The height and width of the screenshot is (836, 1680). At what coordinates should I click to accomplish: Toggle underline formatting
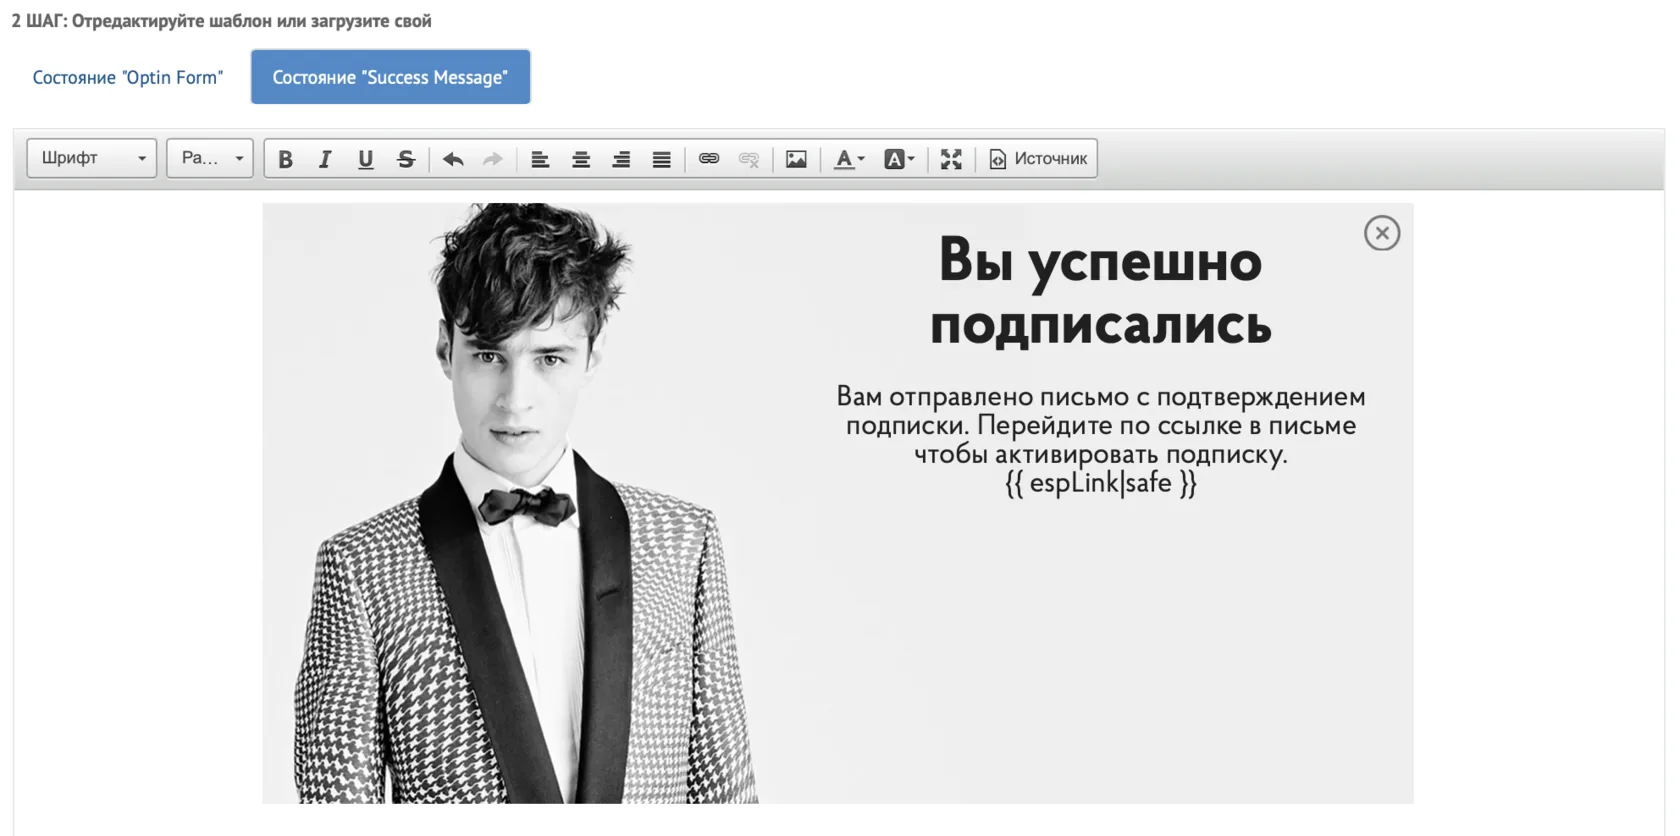click(x=365, y=159)
